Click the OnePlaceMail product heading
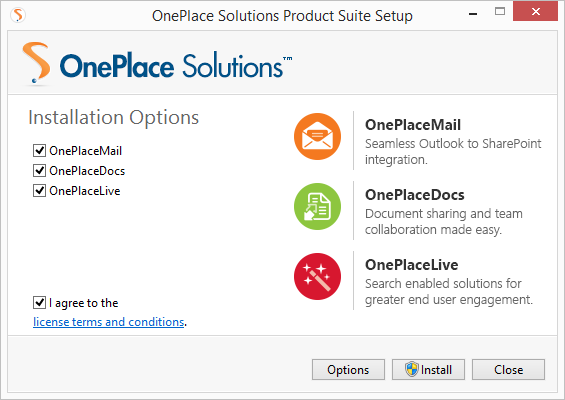This screenshot has width=565, height=400. [x=413, y=125]
